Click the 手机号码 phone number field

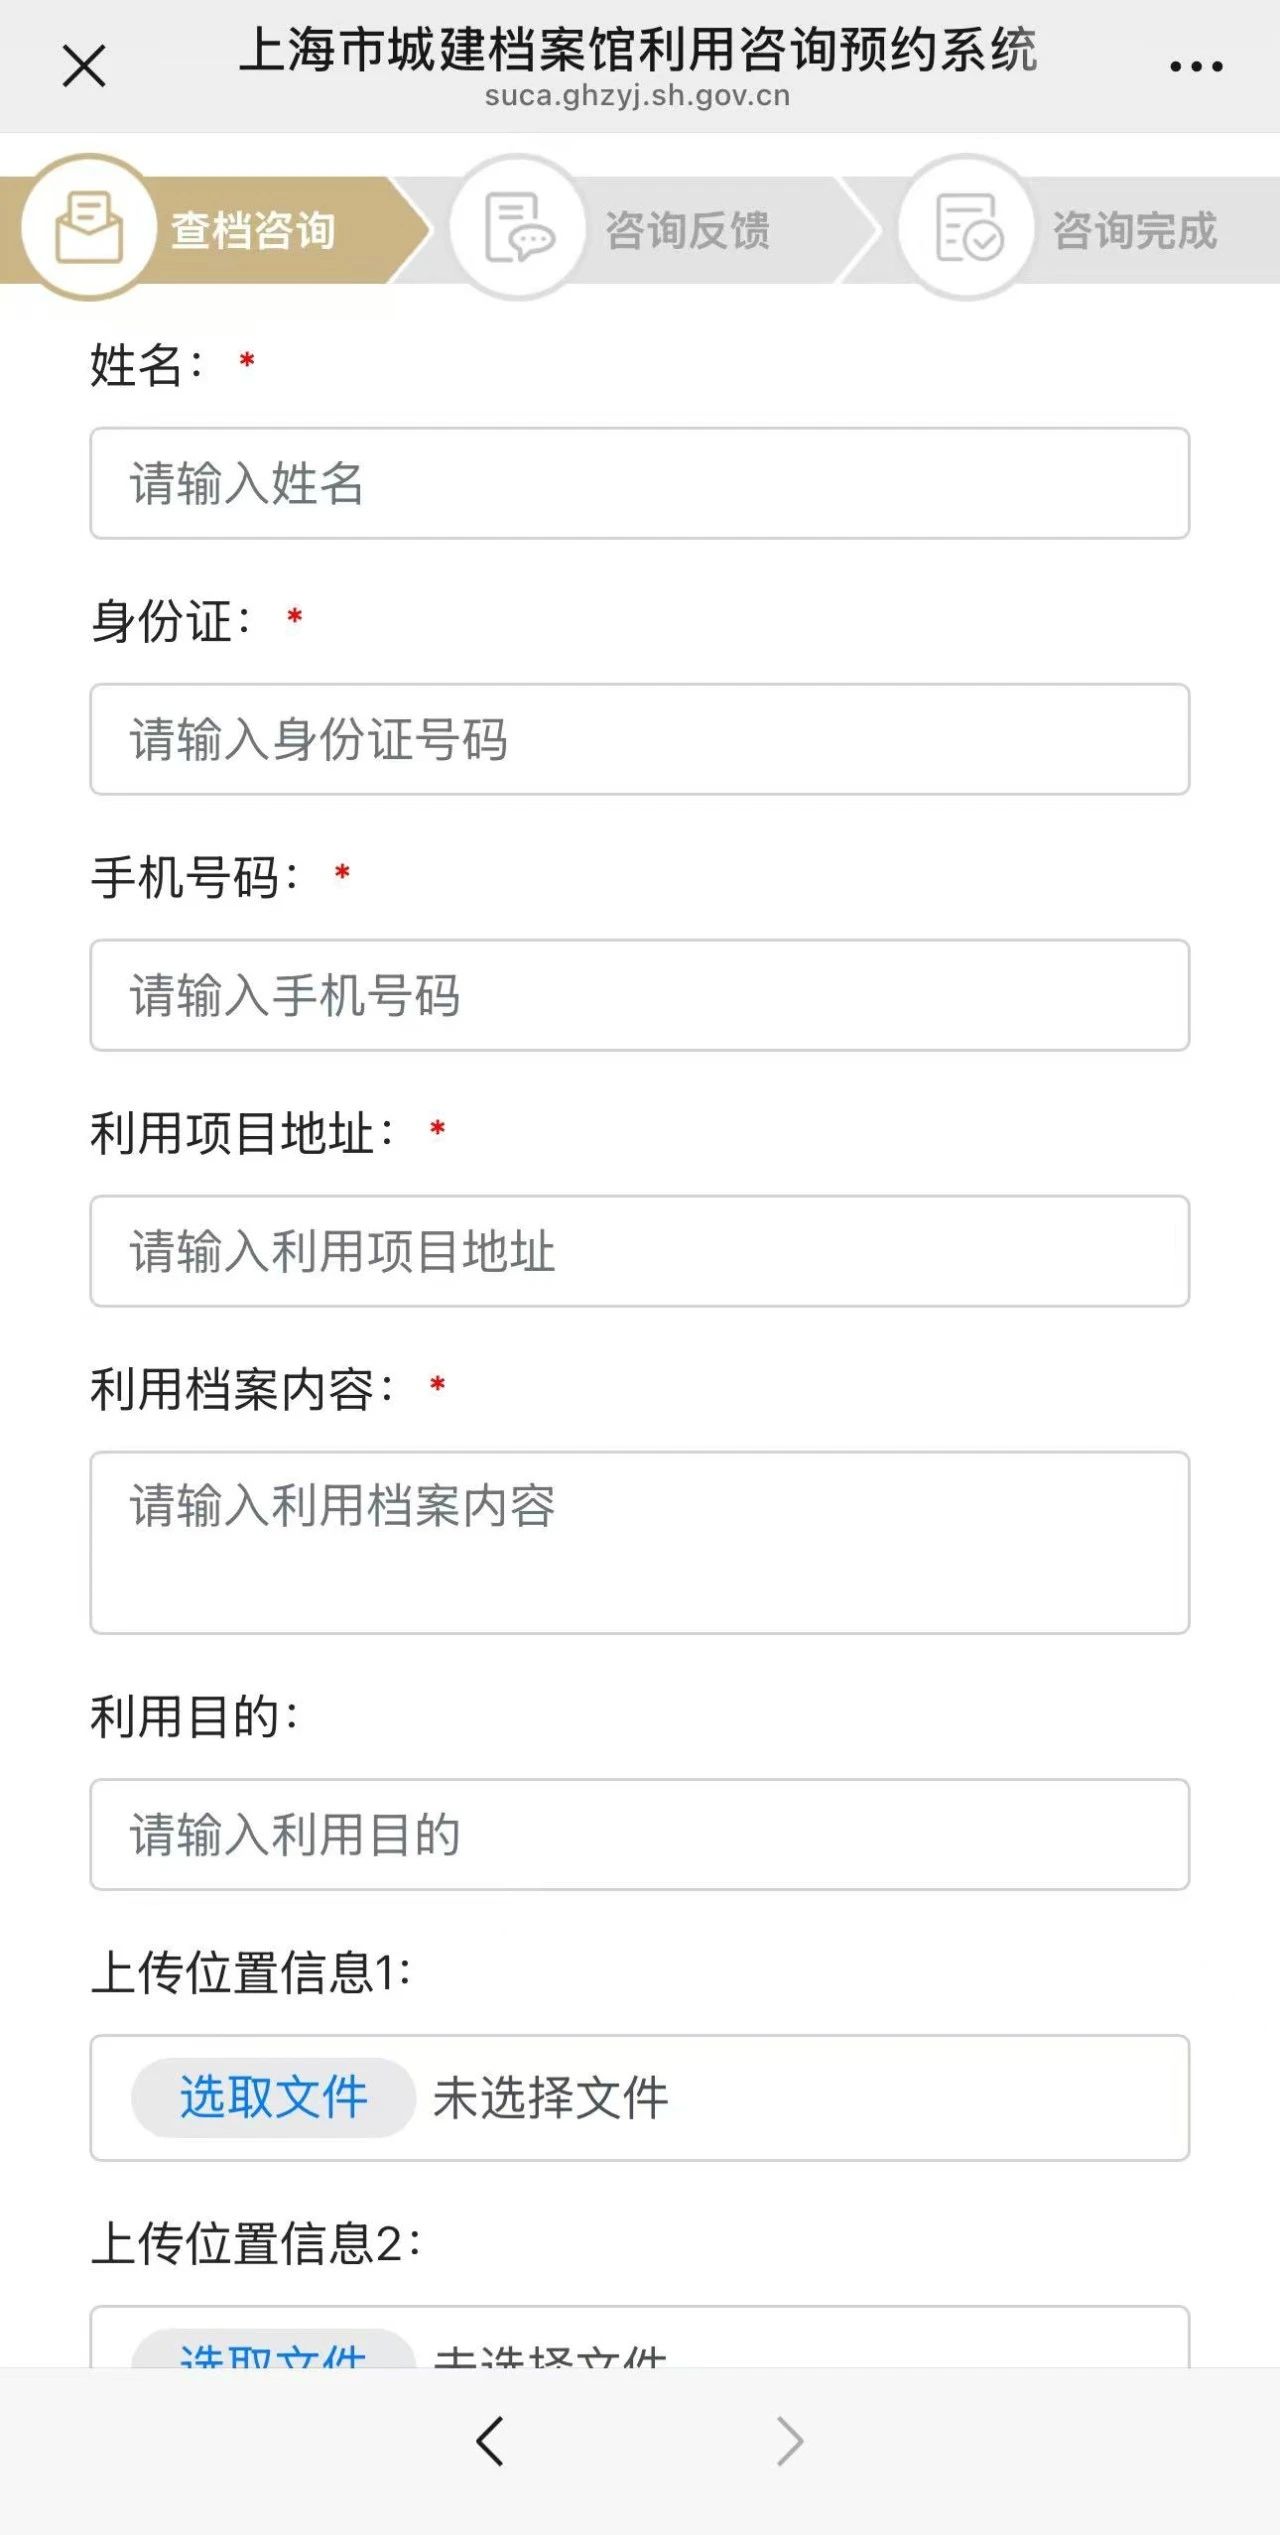tap(640, 996)
